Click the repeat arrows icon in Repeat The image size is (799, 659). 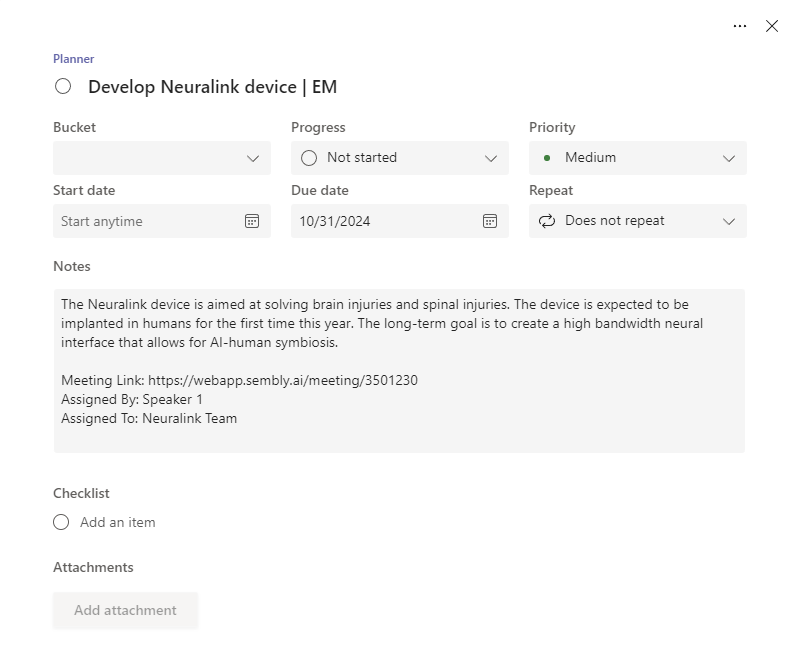547,221
